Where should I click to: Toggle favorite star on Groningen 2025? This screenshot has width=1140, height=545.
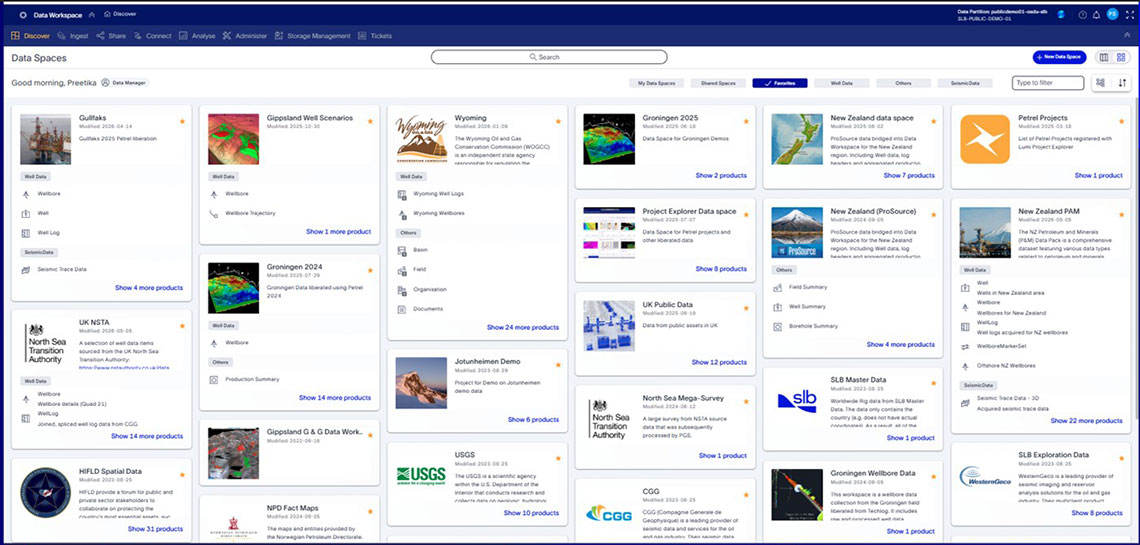746,121
